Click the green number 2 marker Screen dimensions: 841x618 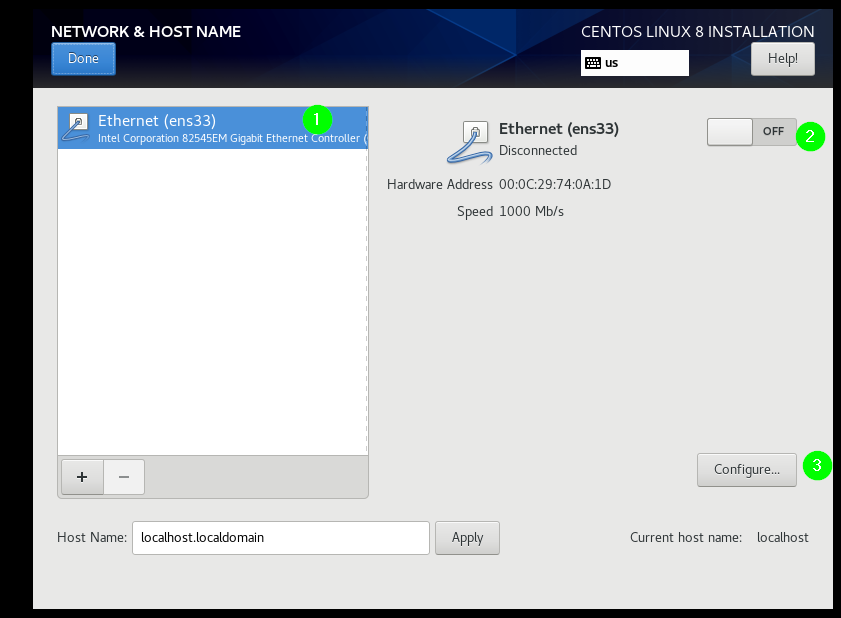click(x=810, y=136)
